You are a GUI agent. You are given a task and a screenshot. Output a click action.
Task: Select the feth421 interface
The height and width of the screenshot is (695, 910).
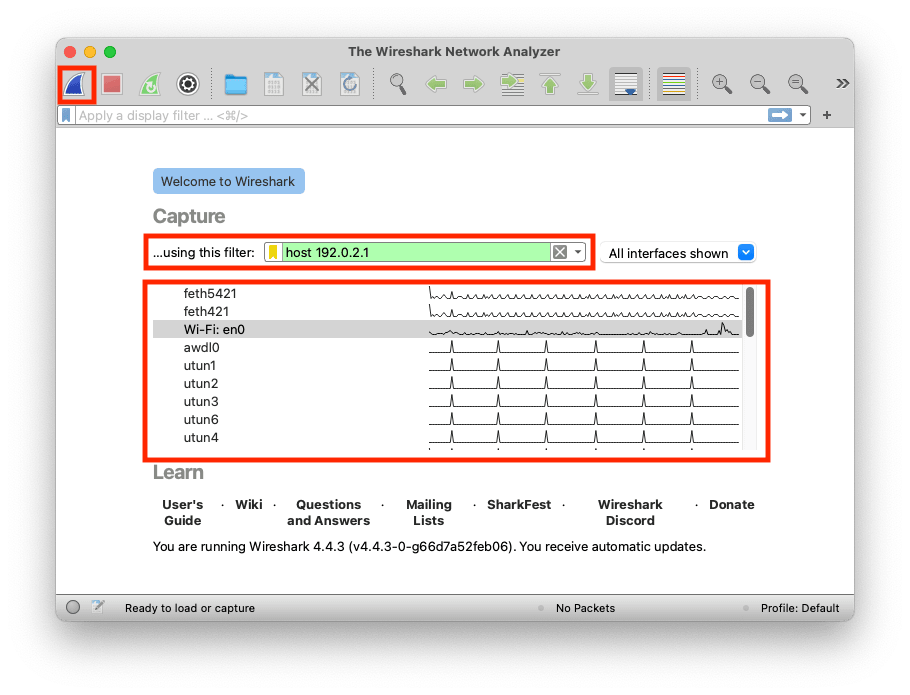click(447, 312)
